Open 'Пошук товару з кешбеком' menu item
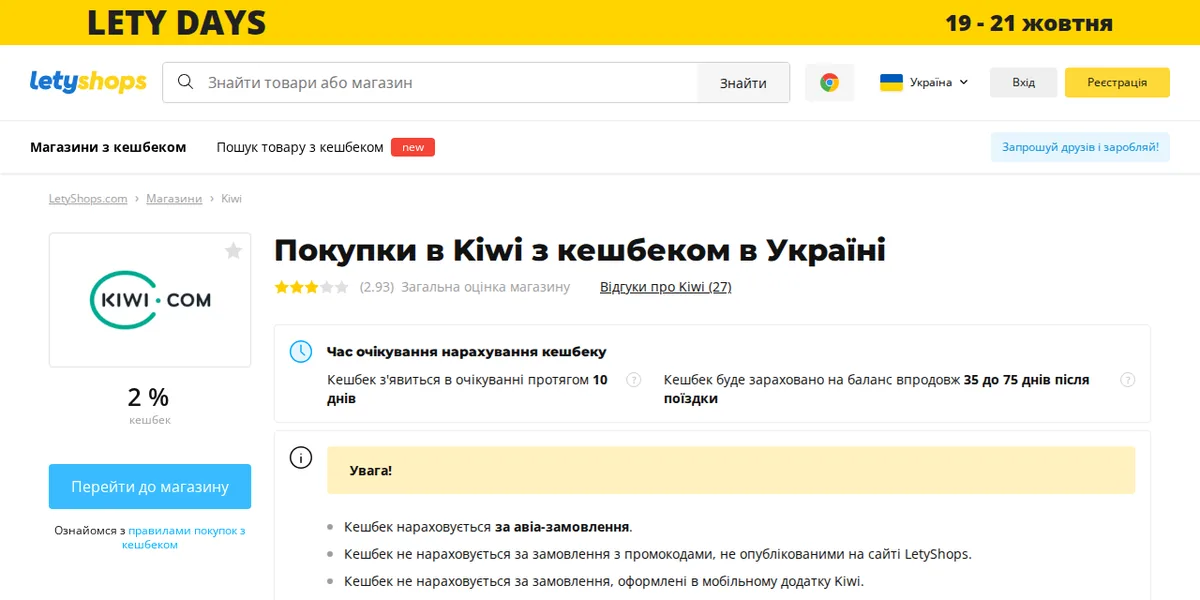This screenshot has width=1200, height=600. tap(300, 147)
